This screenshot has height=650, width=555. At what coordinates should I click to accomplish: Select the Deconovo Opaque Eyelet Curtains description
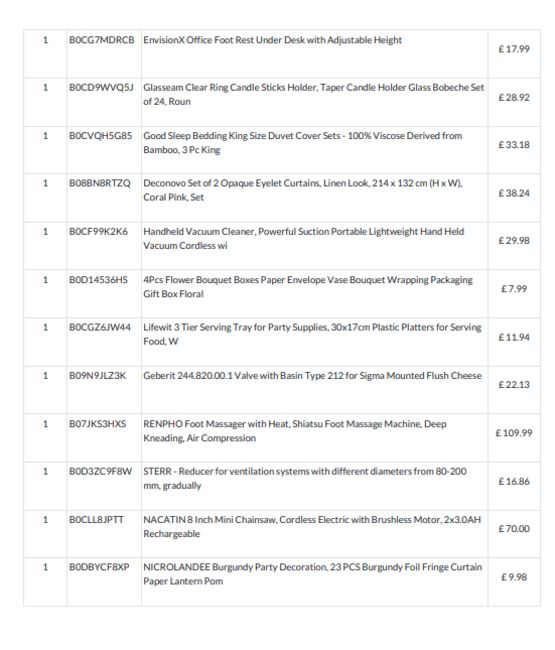[x=303, y=190]
